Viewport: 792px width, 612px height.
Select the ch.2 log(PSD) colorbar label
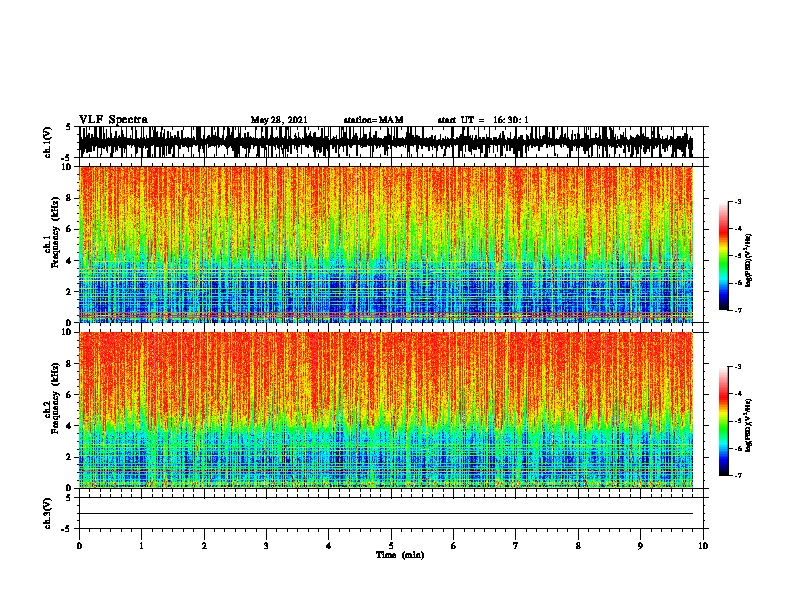[748, 425]
